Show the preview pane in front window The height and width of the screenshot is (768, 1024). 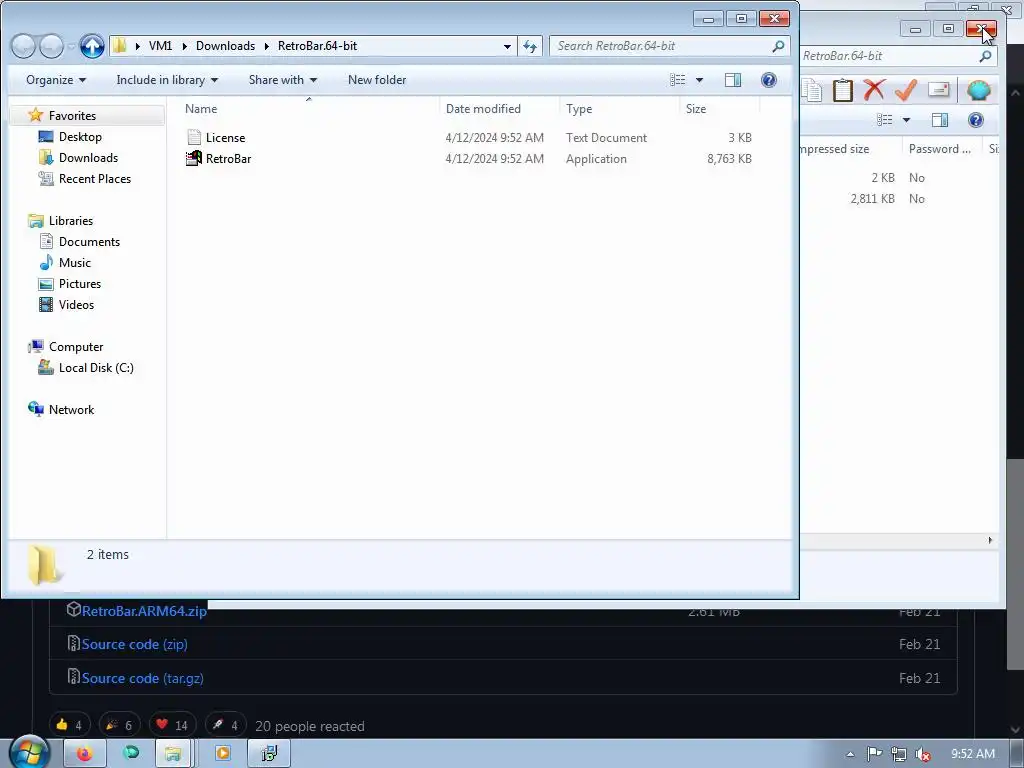point(733,80)
